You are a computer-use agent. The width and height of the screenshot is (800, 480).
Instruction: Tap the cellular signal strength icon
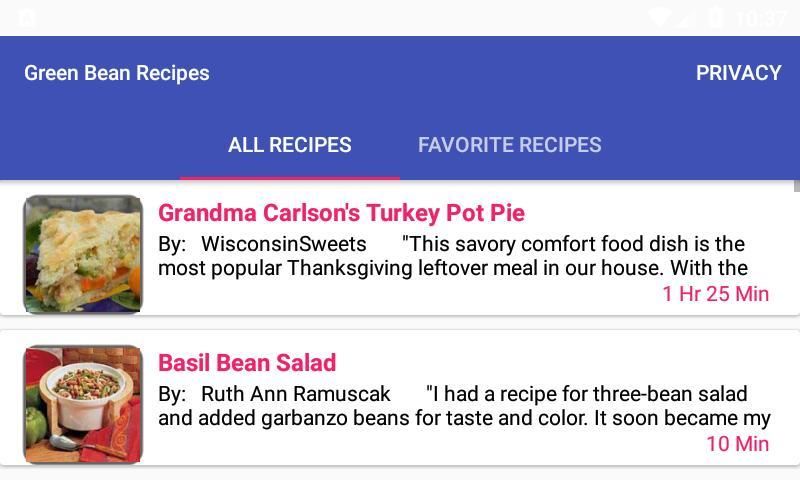[x=686, y=18]
